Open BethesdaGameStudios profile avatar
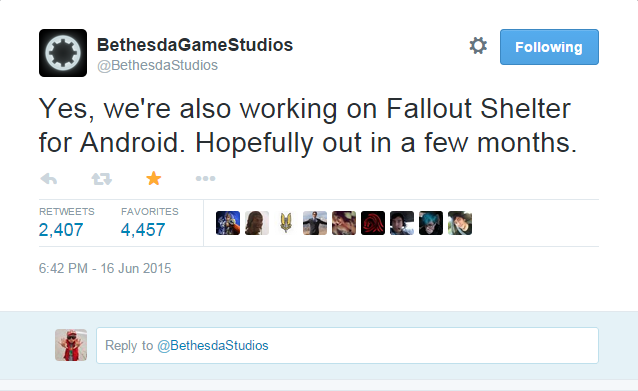This screenshot has height=391, width=638. pos(63,53)
